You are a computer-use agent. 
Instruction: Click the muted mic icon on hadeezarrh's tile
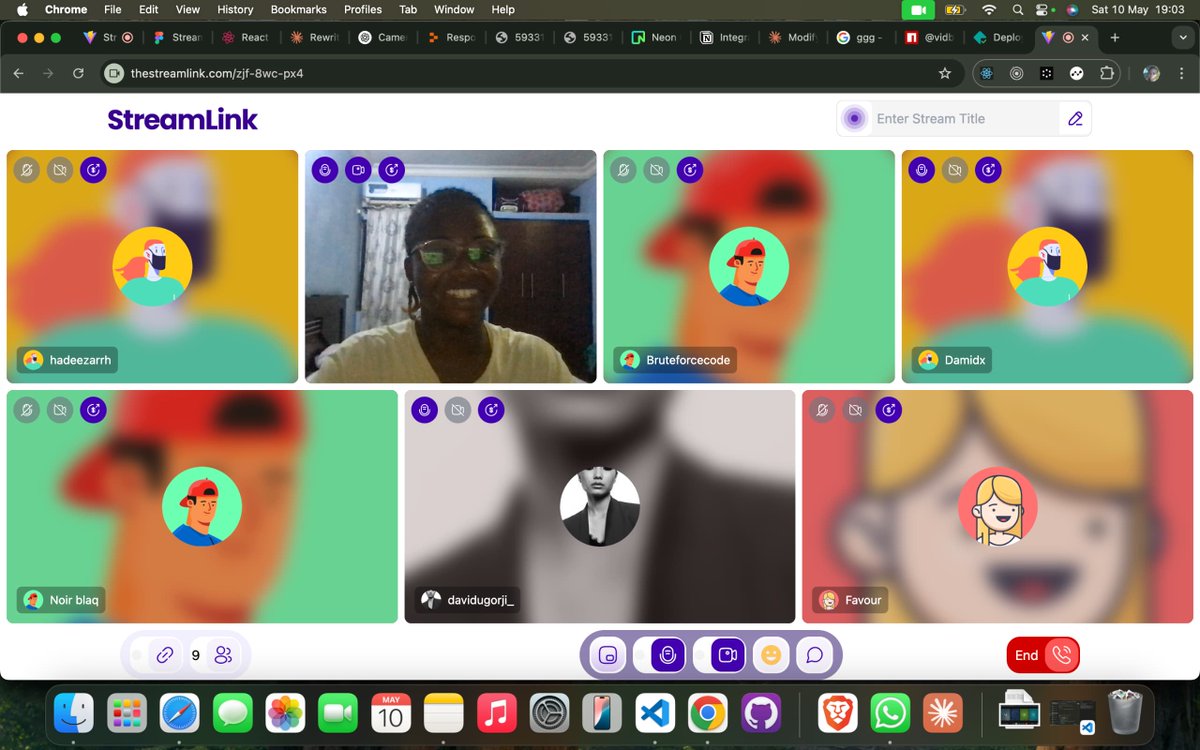click(x=27, y=170)
